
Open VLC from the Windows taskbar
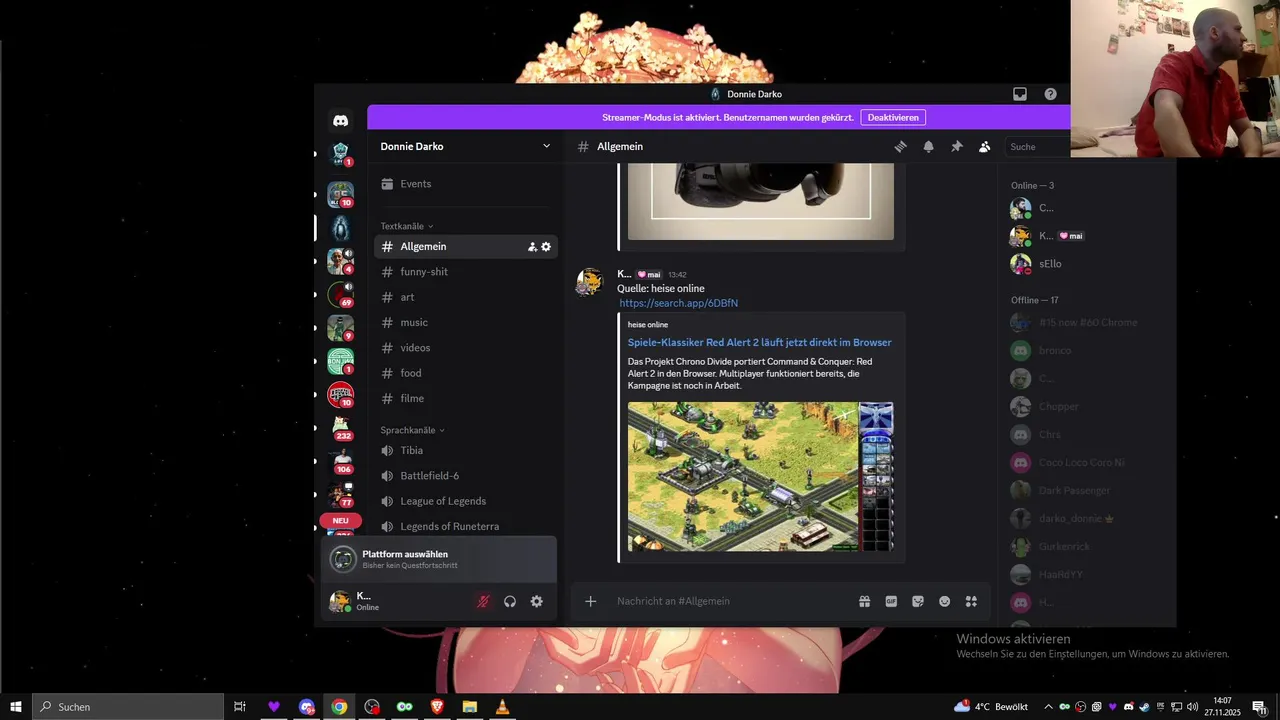point(502,707)
